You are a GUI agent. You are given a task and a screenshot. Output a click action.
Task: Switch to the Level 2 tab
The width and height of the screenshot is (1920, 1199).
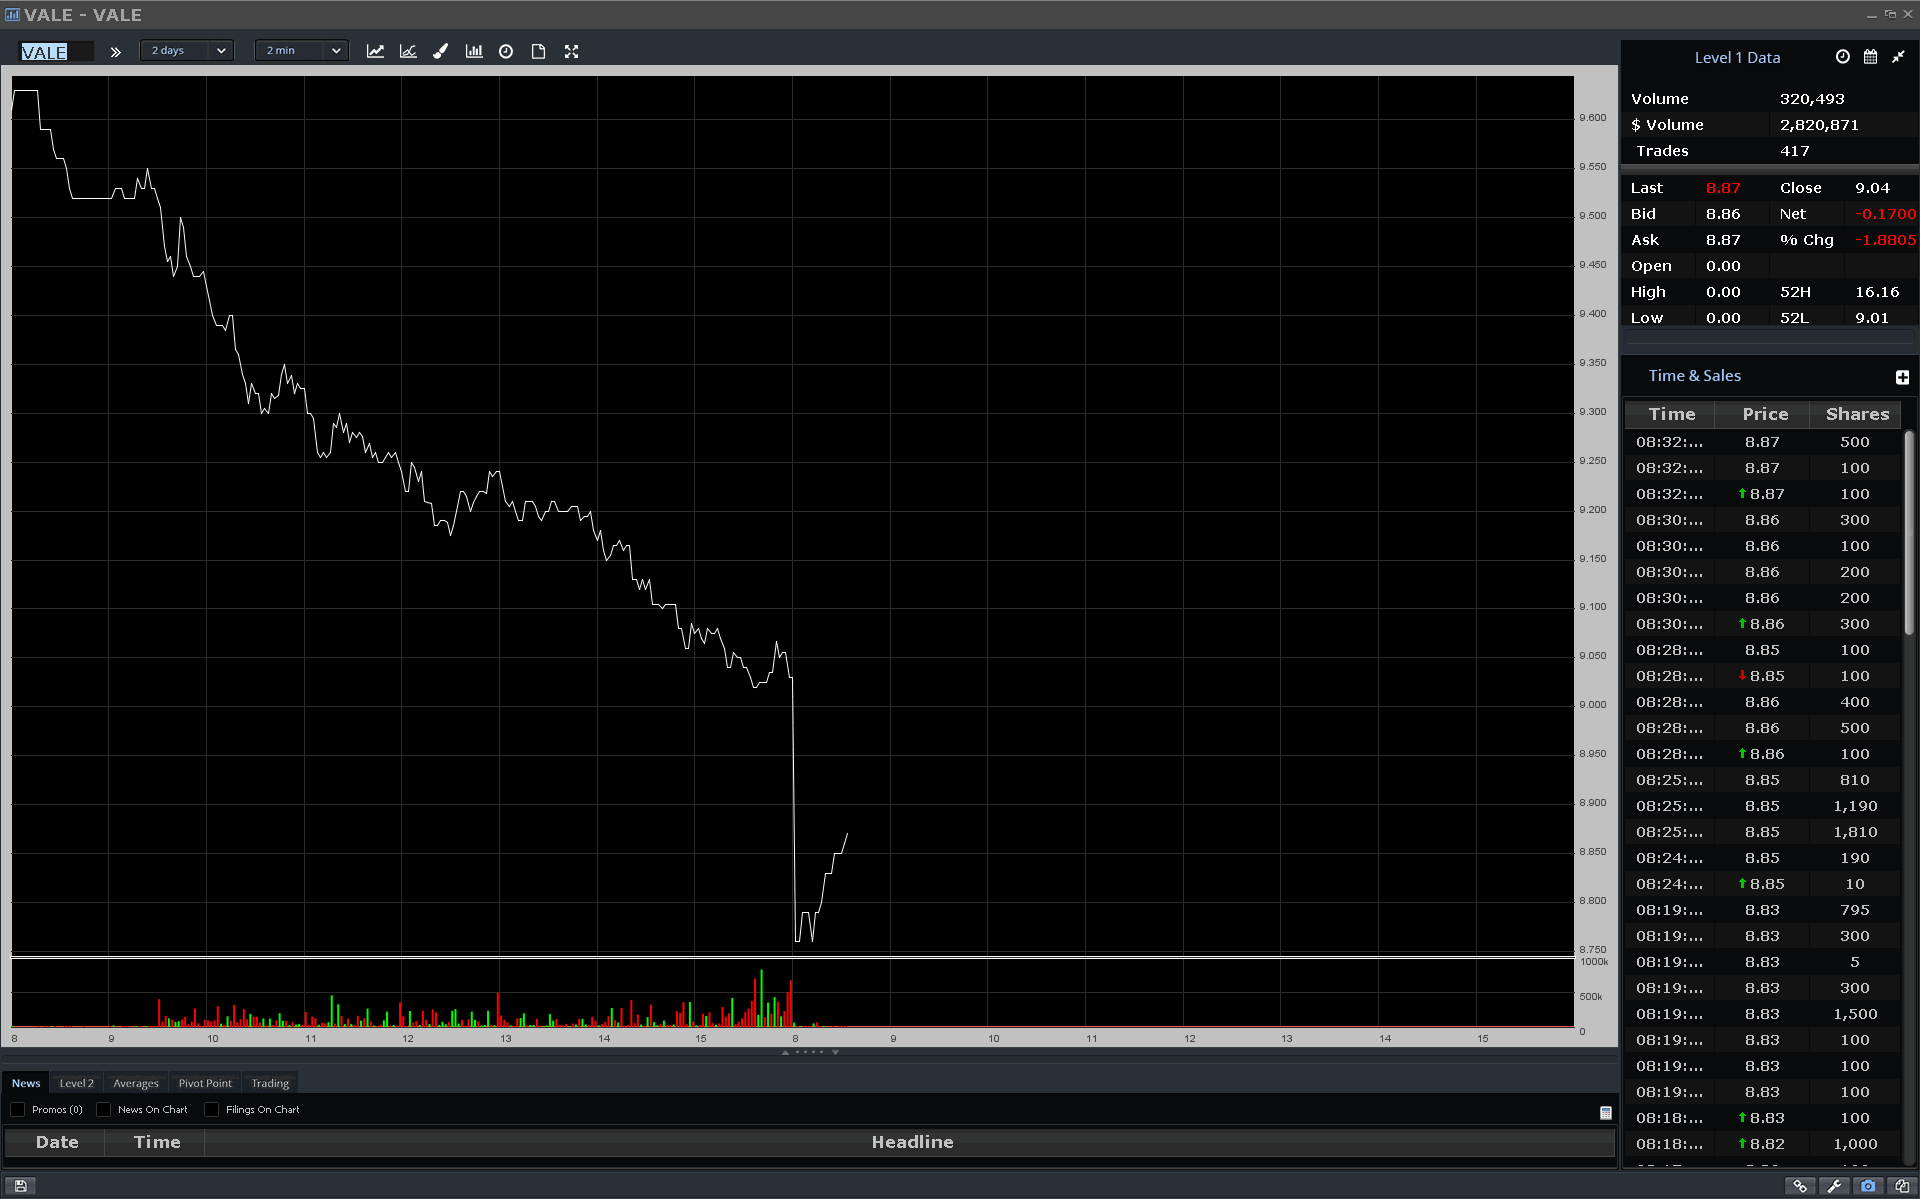point(76,1083)
